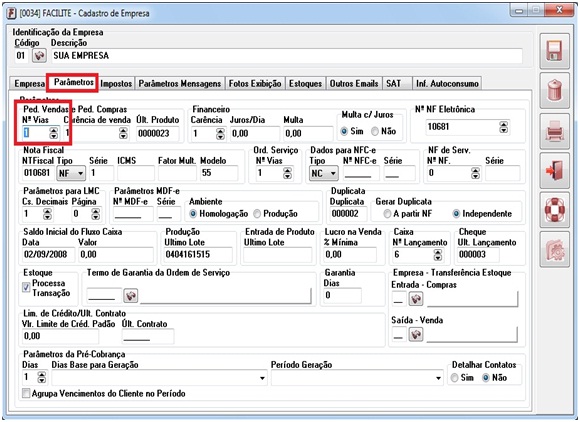This screenshot has height=422, width=580.
Task: Toggle Processa Transação checkbox
Action: click(x=26, y=287)
